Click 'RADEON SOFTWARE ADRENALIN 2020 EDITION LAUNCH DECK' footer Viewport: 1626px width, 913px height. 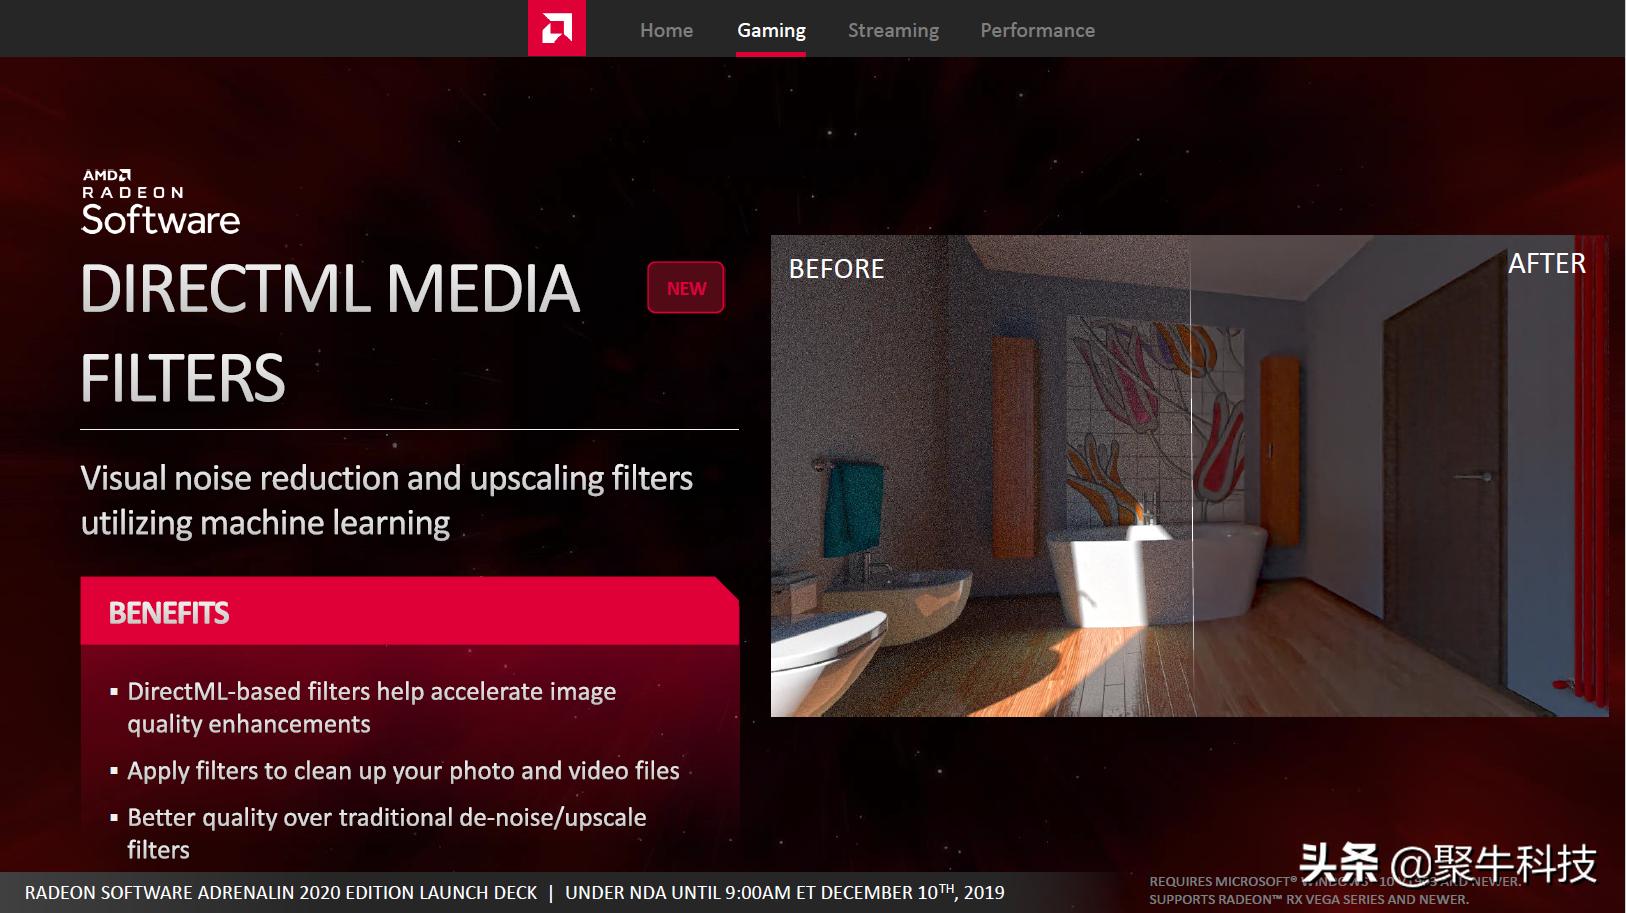click(x=281, y=892)
